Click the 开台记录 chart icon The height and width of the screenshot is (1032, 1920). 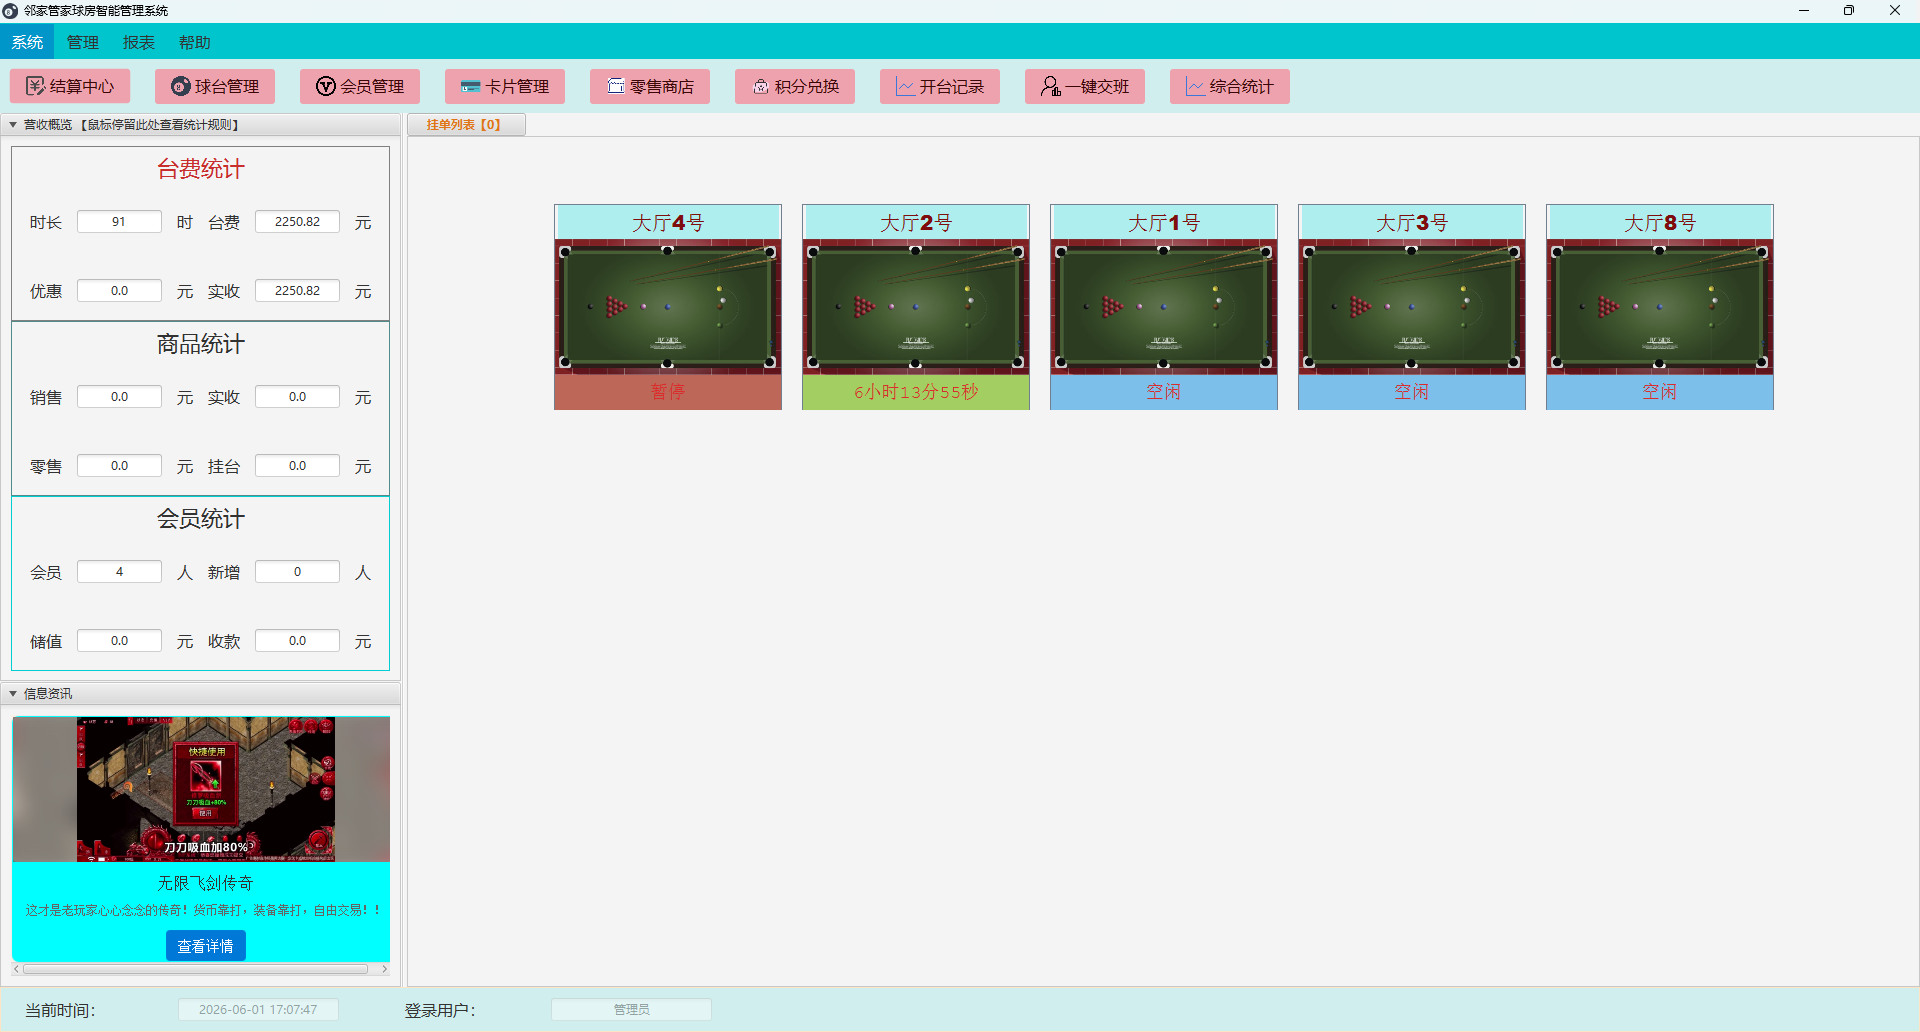coord(906,87)
